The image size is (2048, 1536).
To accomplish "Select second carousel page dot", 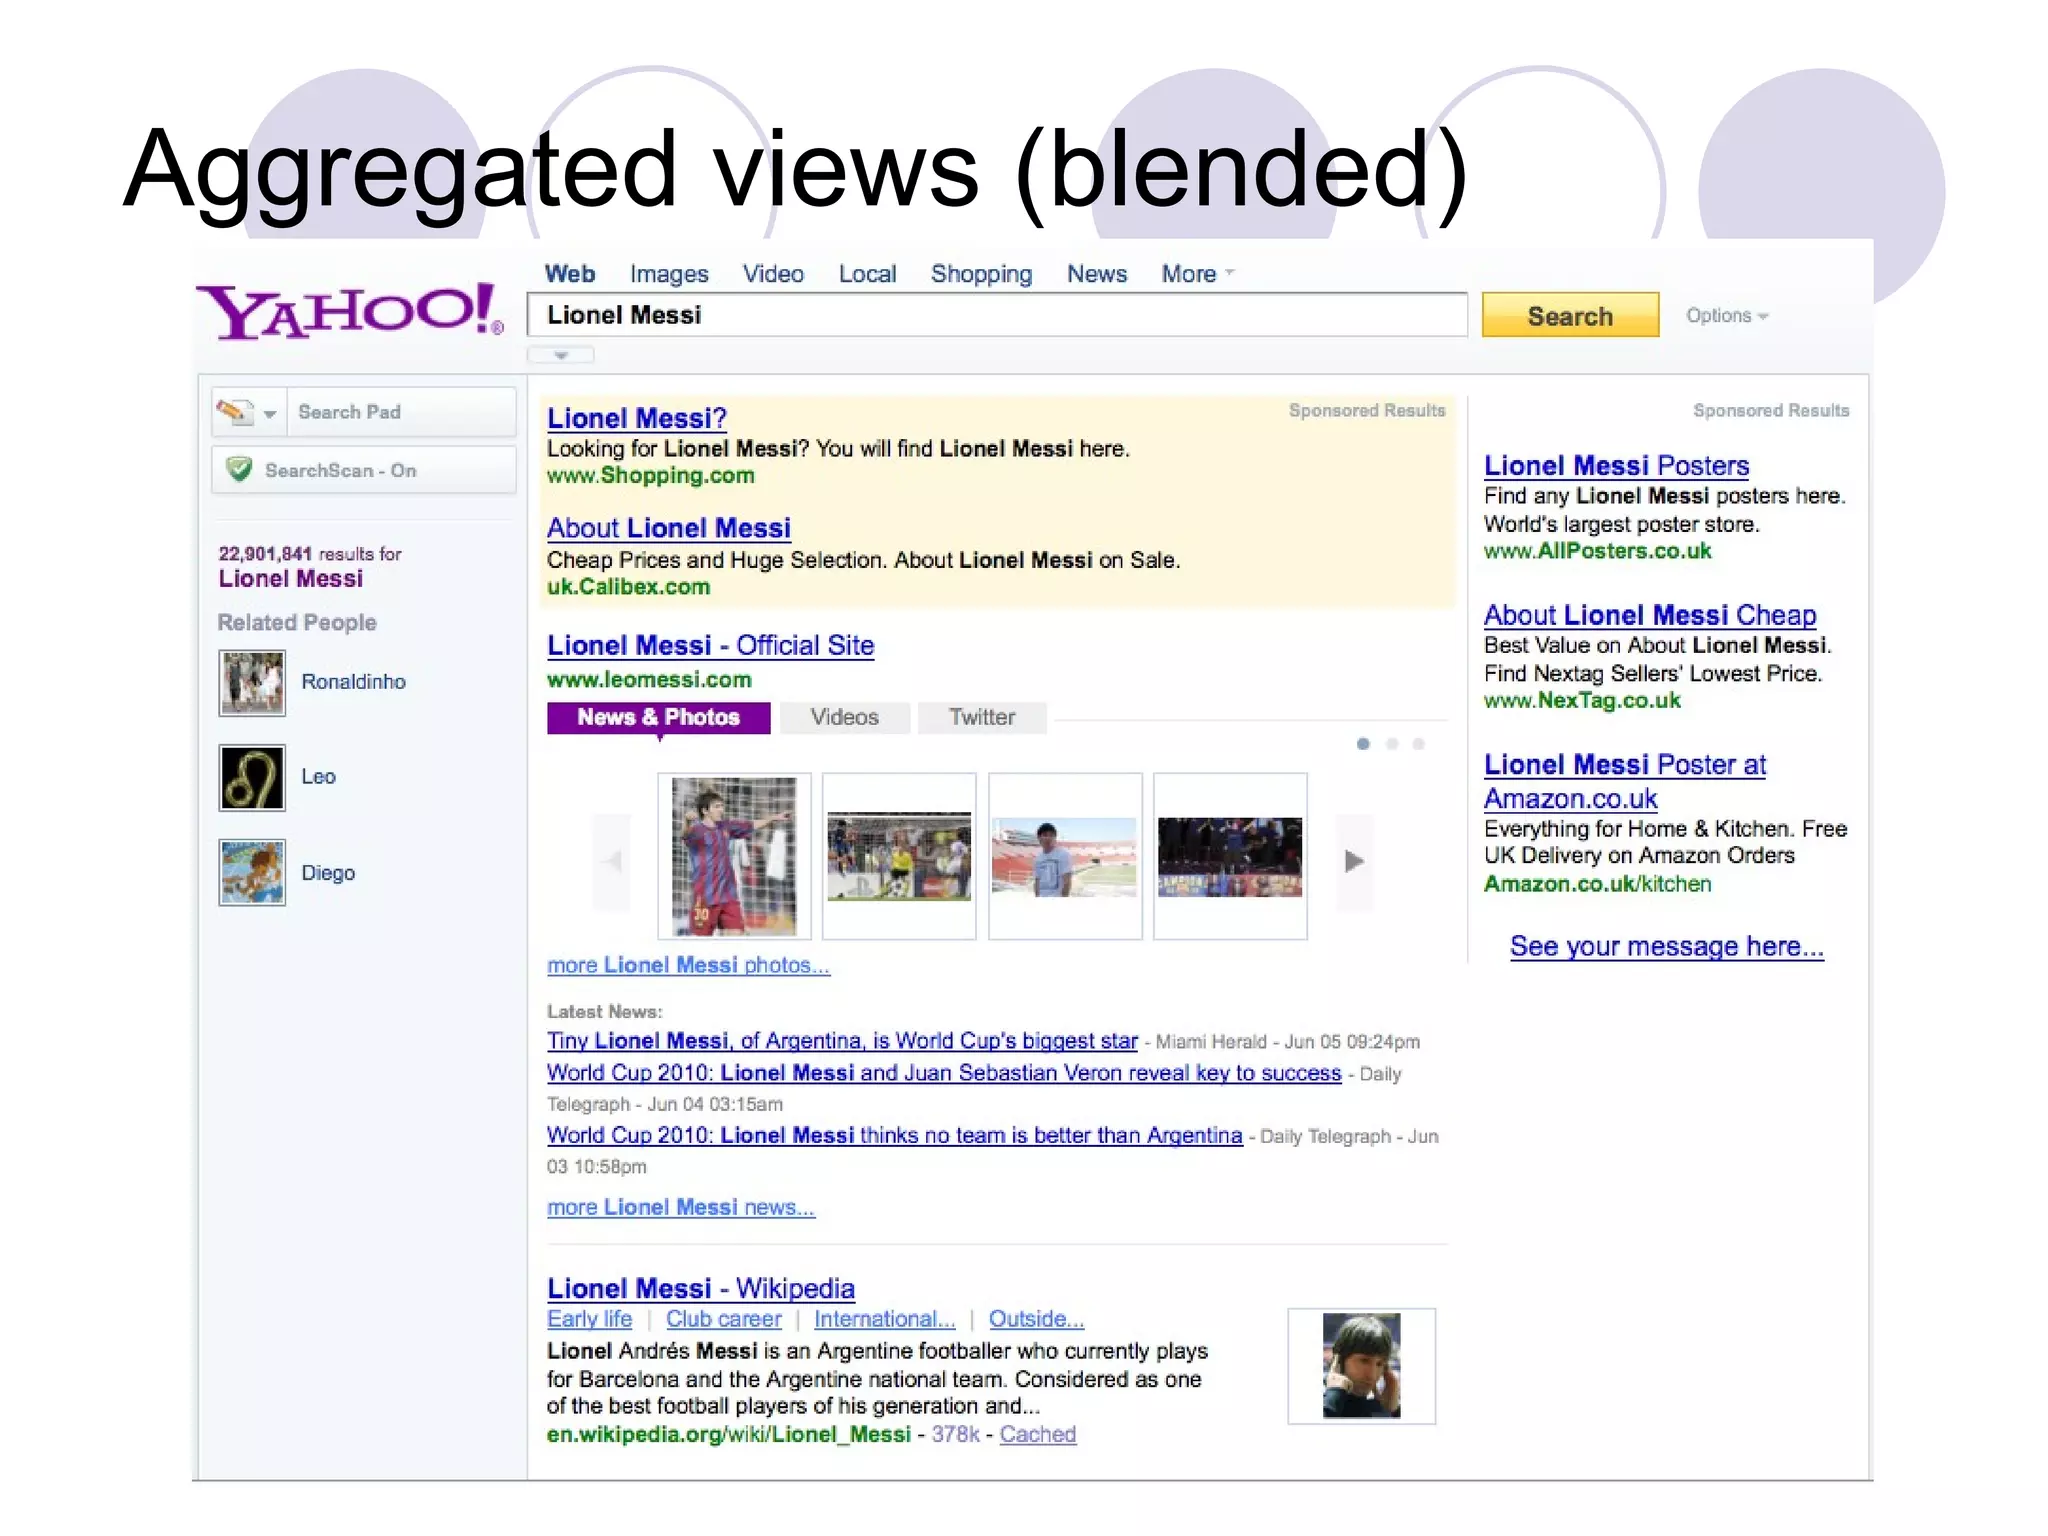I will tap(1392, 744).
